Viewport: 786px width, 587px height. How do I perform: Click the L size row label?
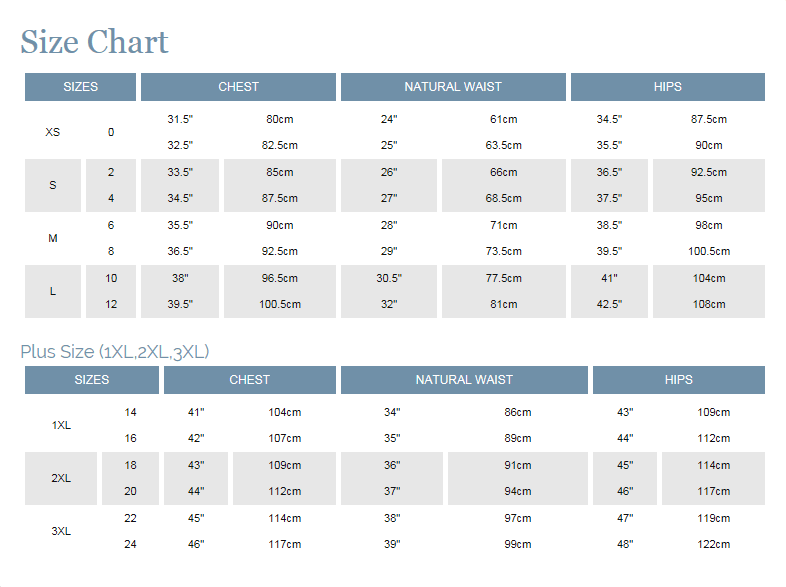pyautogui.click(x=53, y=291)
